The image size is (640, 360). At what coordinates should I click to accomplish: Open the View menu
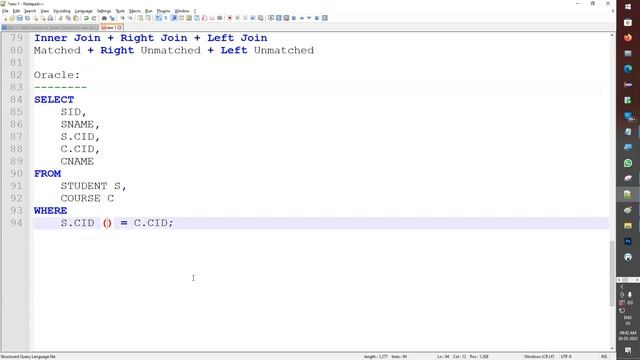click(x=45, y=11)
